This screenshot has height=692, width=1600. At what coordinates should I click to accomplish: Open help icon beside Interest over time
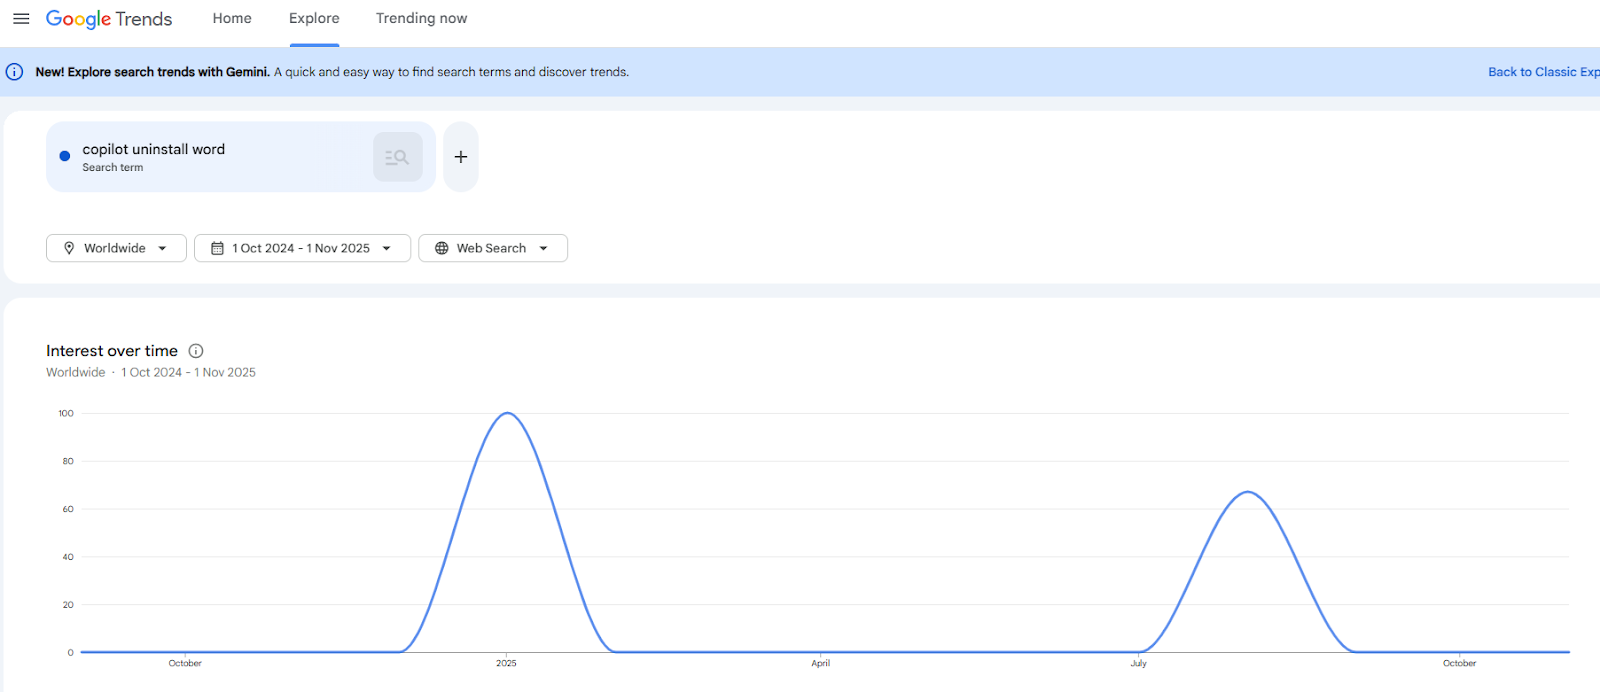click(x=196, y=351)
